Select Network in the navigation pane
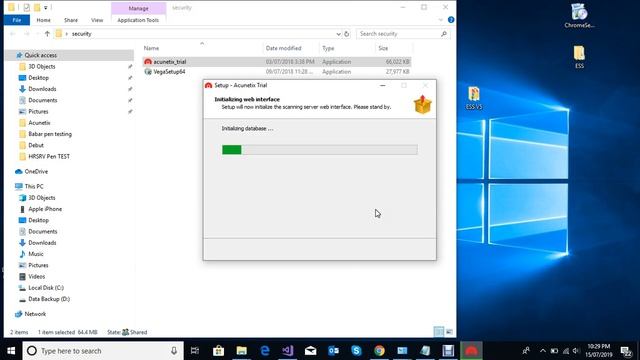Image resolution: width=640 pixels, height=360 pixels. tap(35, 314)
